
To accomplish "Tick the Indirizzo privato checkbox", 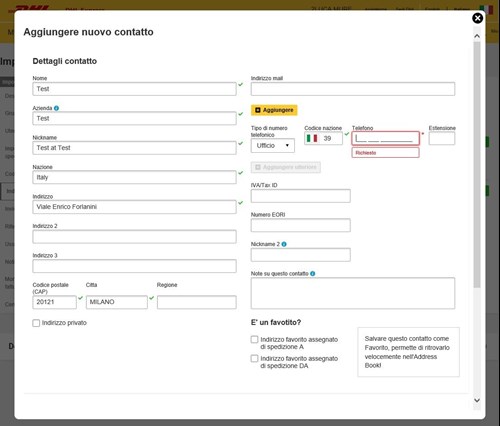I will point(36,323).
